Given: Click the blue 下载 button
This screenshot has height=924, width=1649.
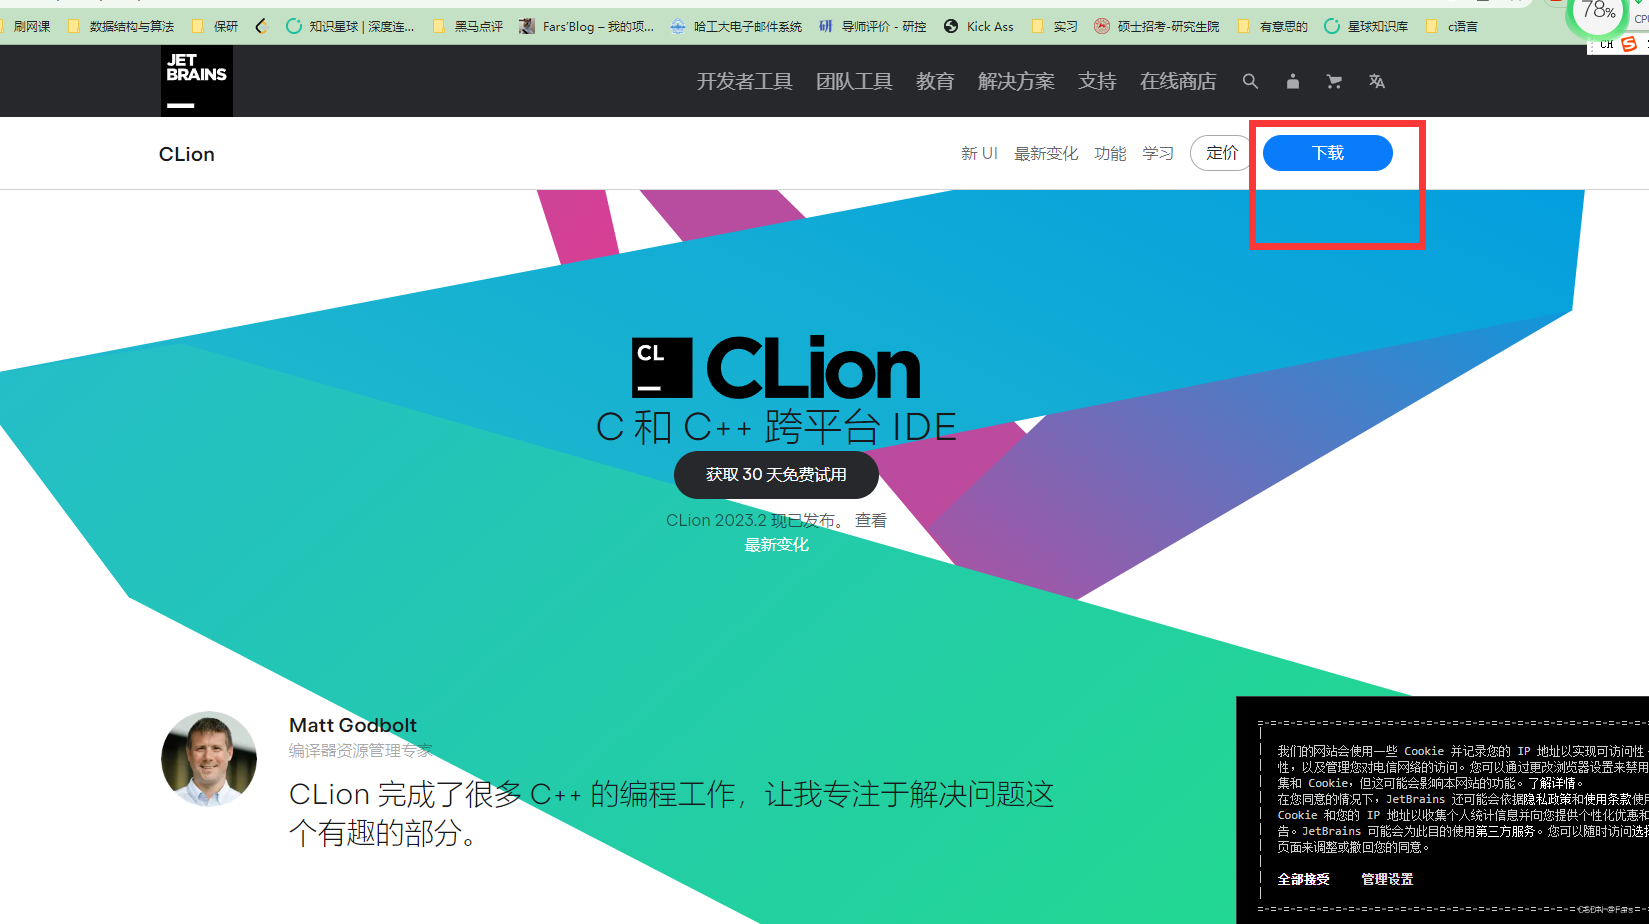Looking at the screenshot, I should point(1328,153).
